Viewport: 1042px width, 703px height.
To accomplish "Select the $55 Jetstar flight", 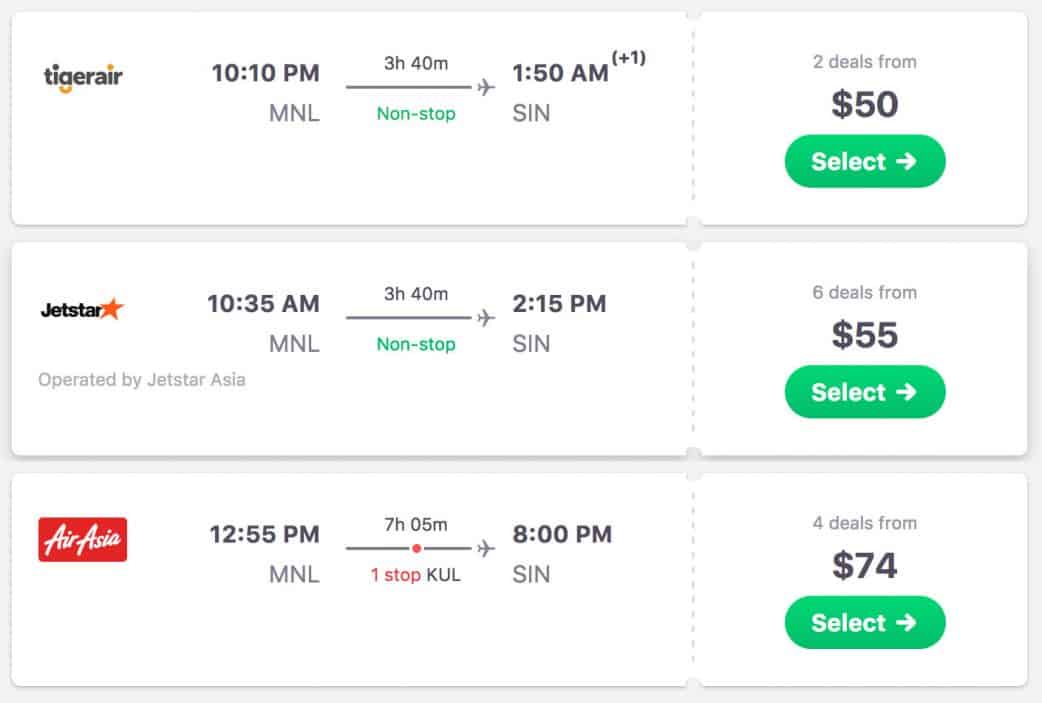I will point(864,392).
